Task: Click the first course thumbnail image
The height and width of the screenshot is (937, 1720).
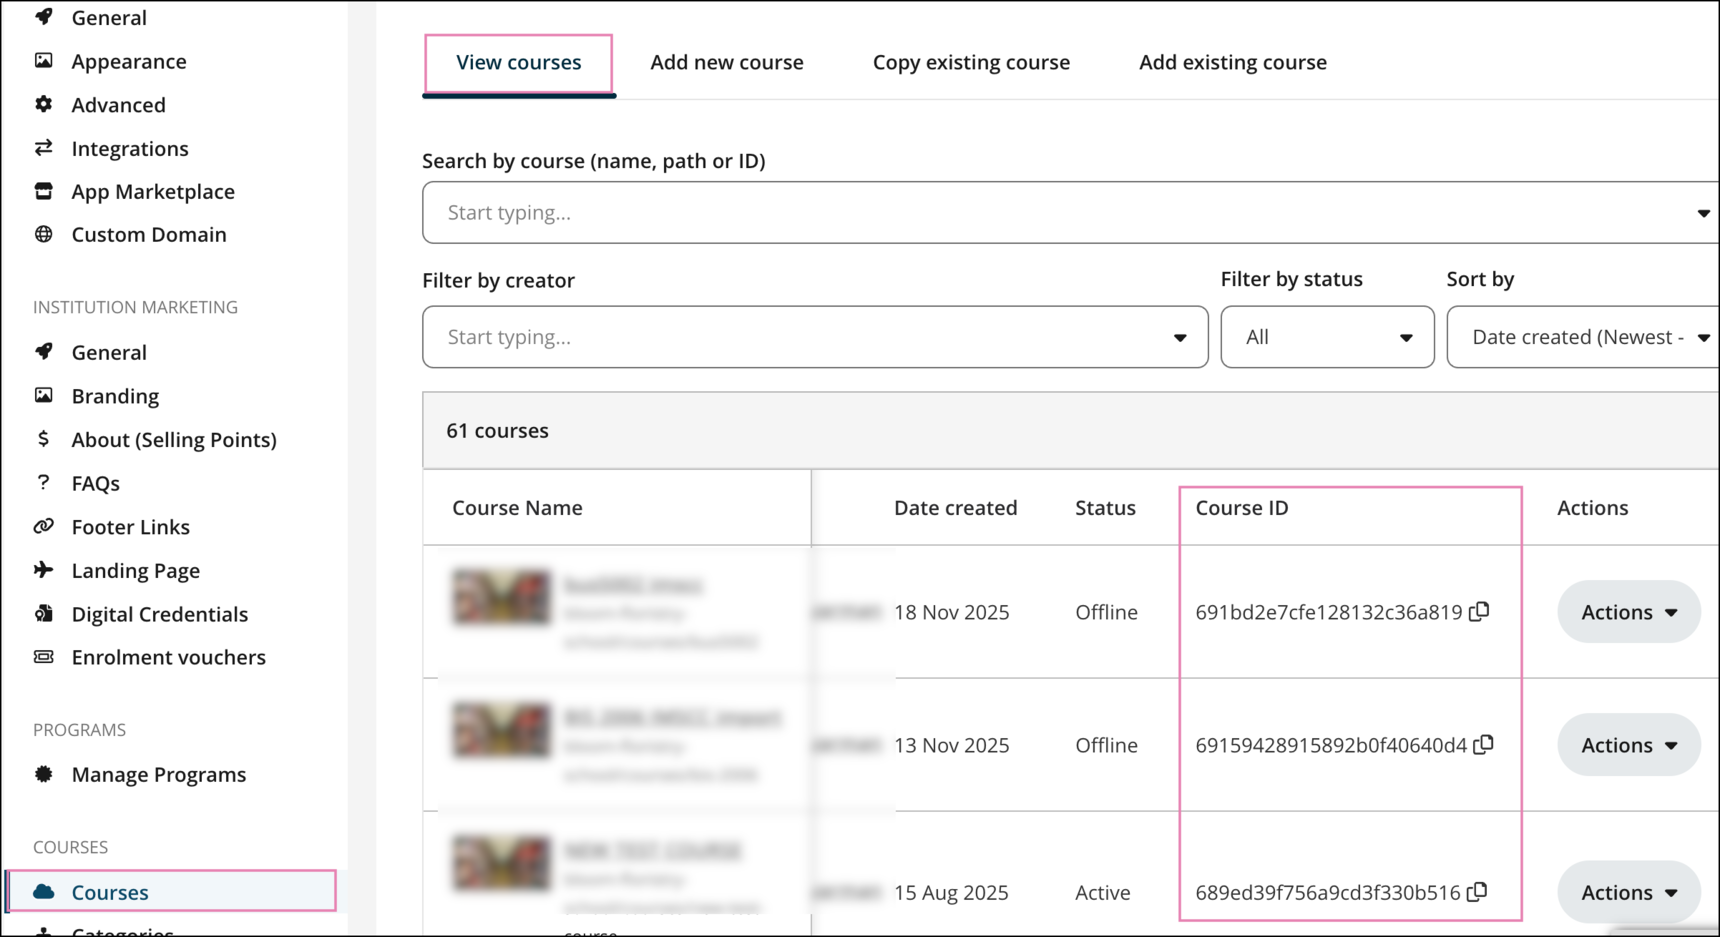Action: (x=501, y=597)
